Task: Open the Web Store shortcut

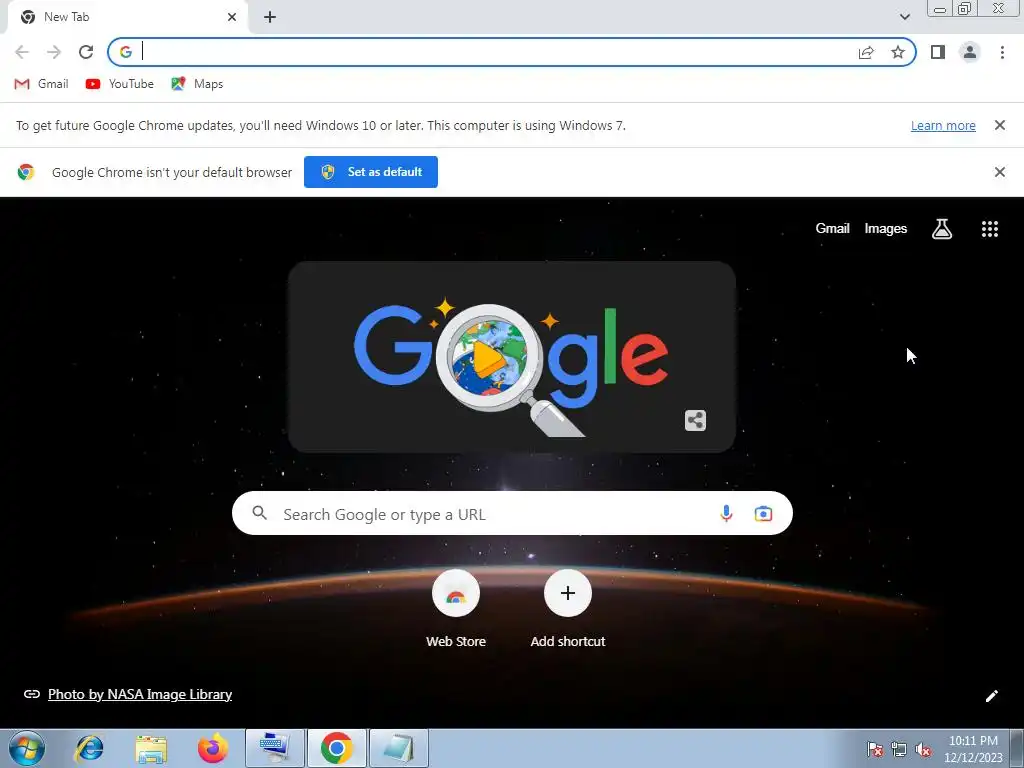Action: [456, 609]
